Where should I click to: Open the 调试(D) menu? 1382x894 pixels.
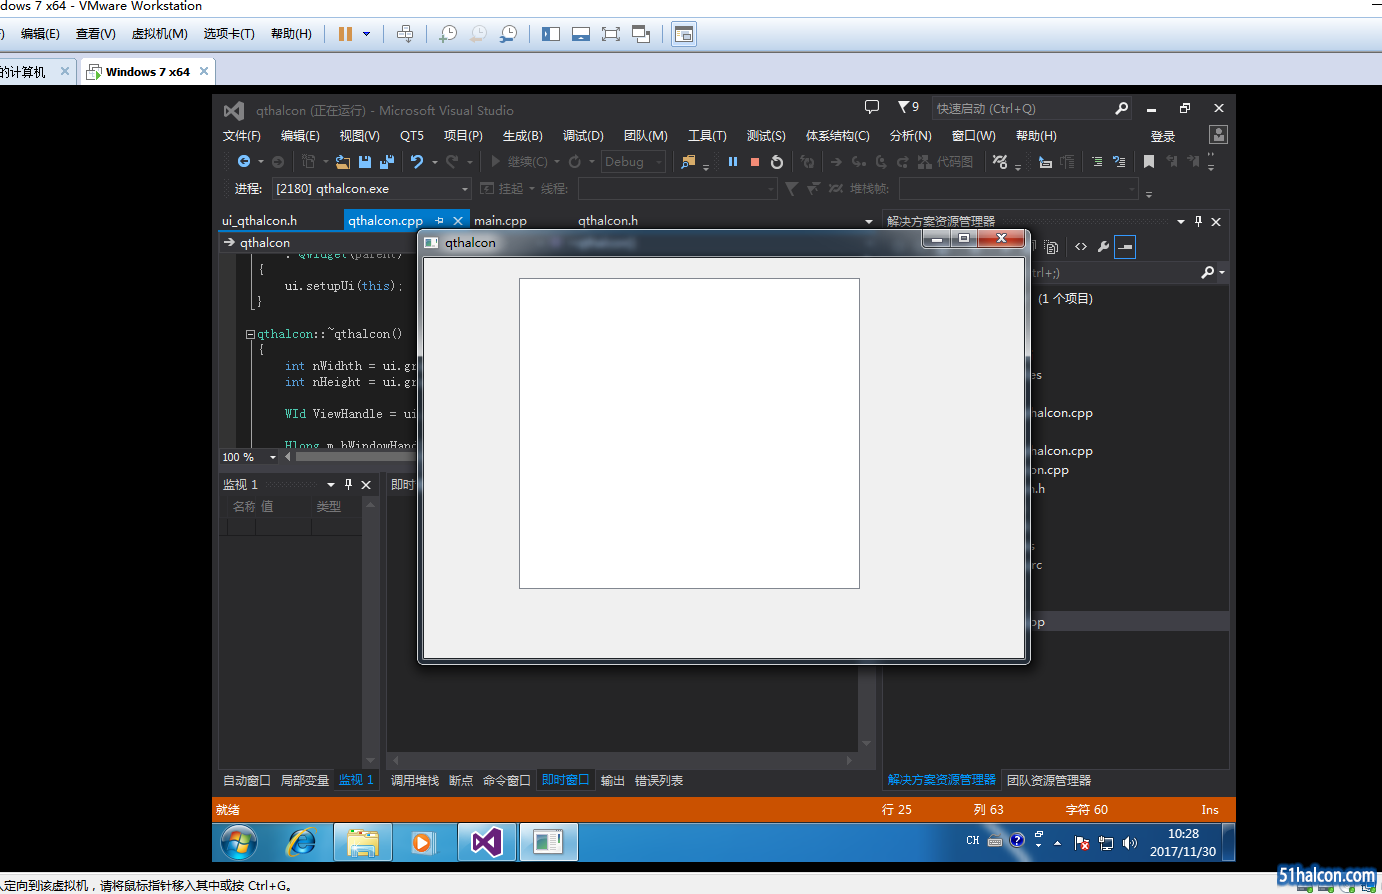583,136
